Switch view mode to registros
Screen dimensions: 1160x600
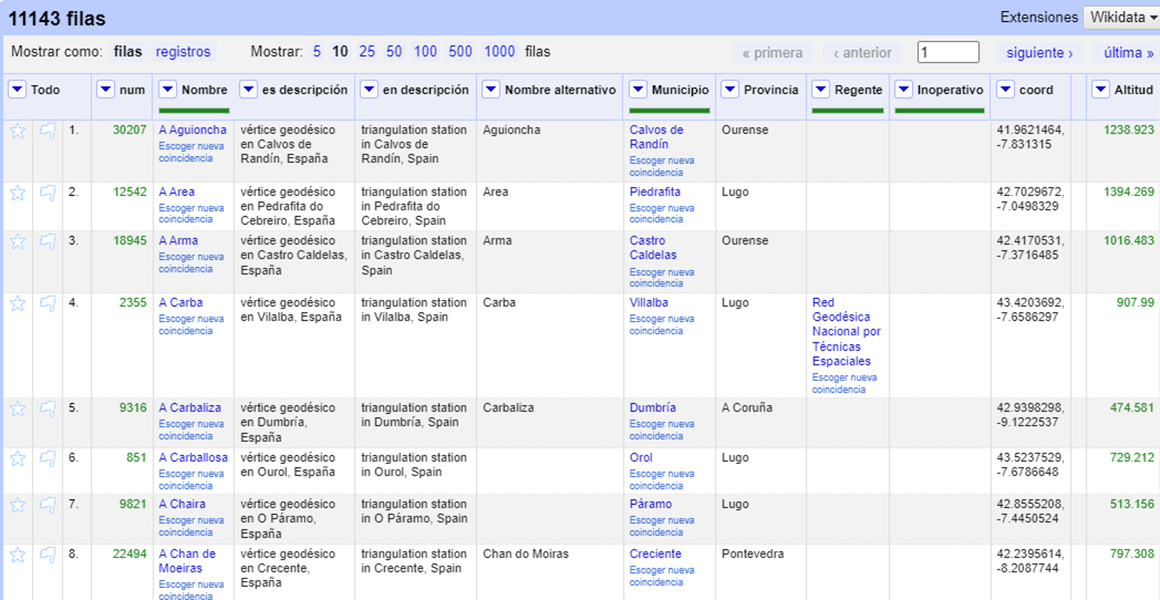point(183,52)
